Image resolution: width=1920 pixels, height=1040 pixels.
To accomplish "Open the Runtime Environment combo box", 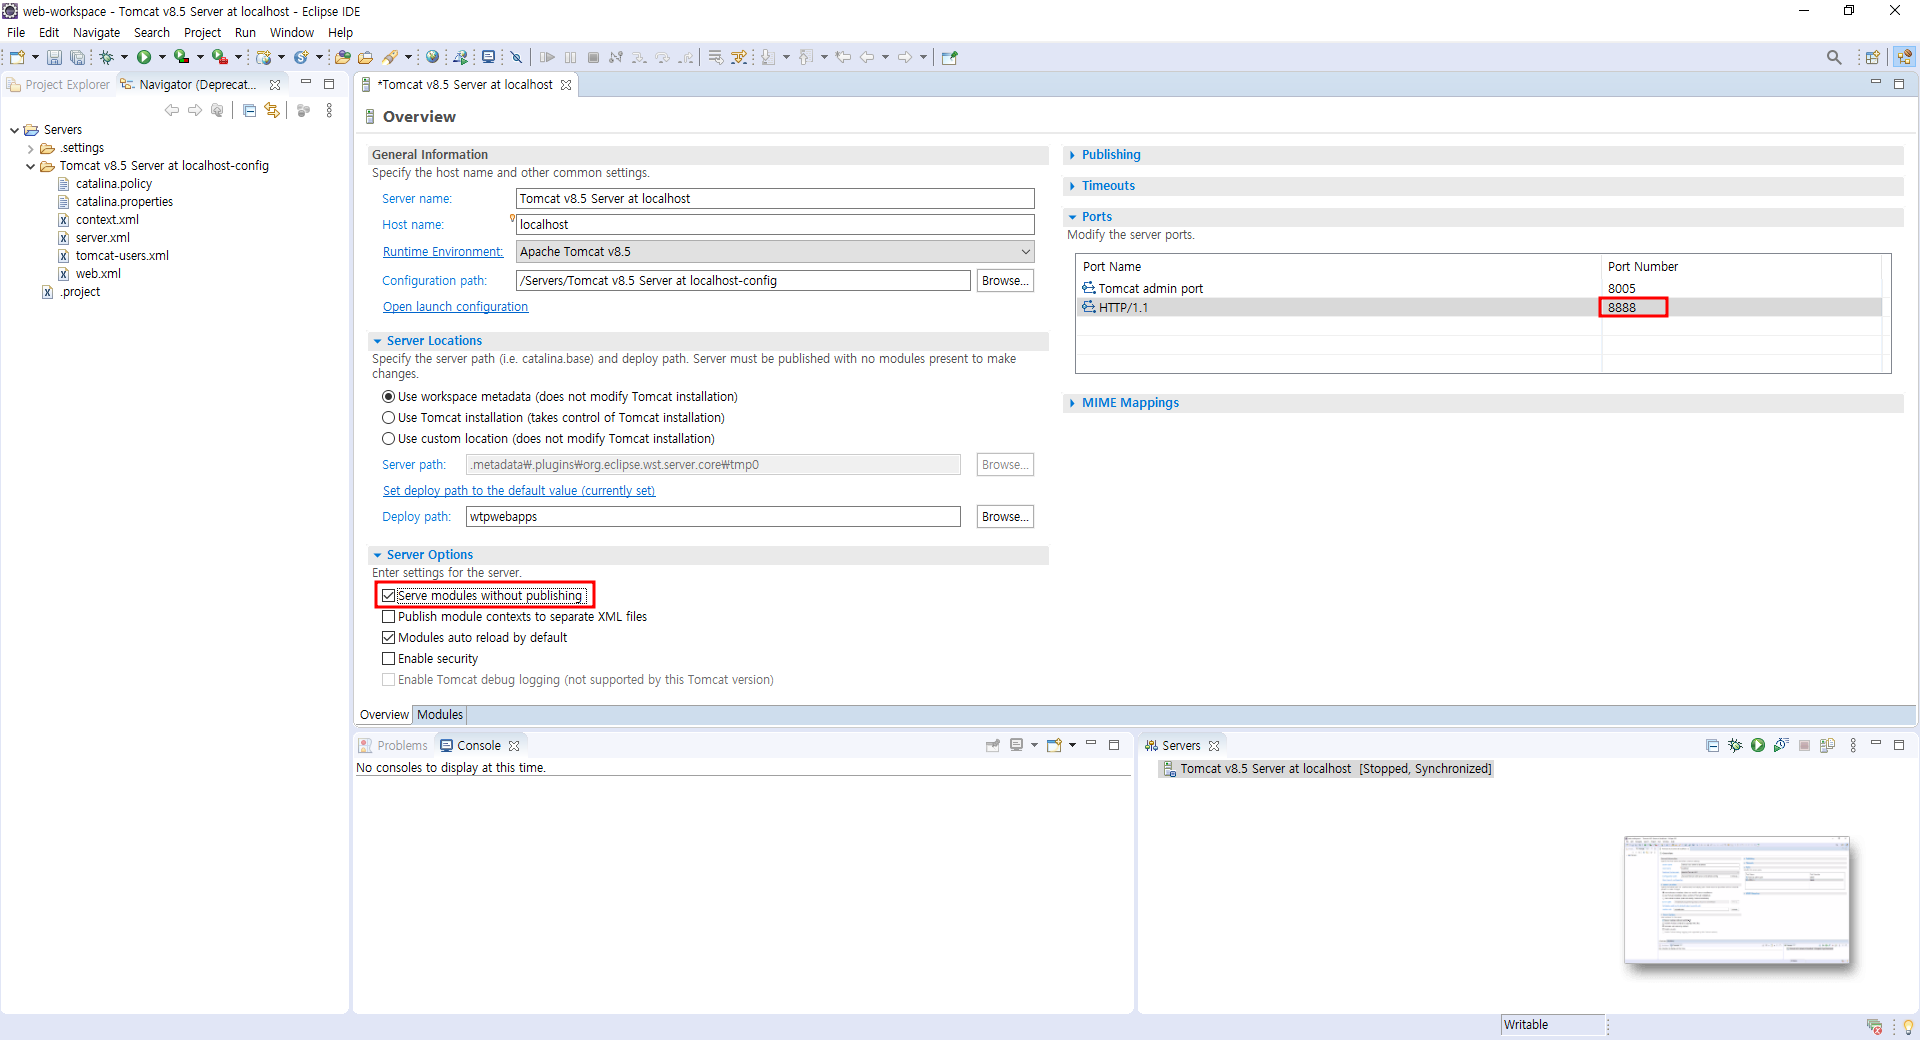I will pyautogui.click(x=775, y=251).
